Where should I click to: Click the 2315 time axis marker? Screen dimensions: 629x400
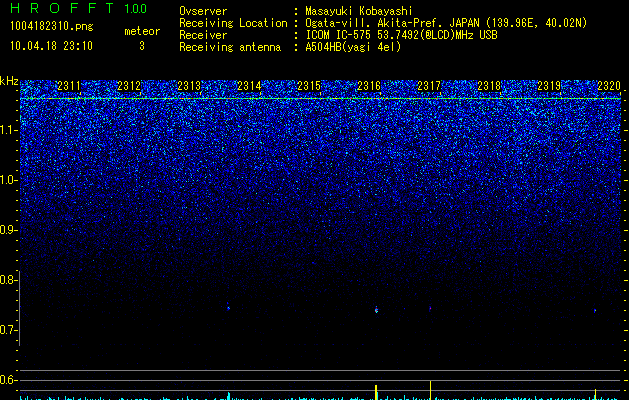point(309,86)
